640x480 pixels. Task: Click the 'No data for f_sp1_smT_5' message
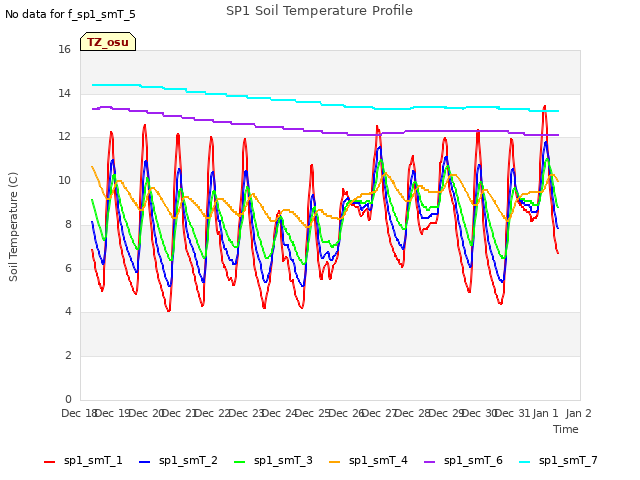click(x=70, y=15)
